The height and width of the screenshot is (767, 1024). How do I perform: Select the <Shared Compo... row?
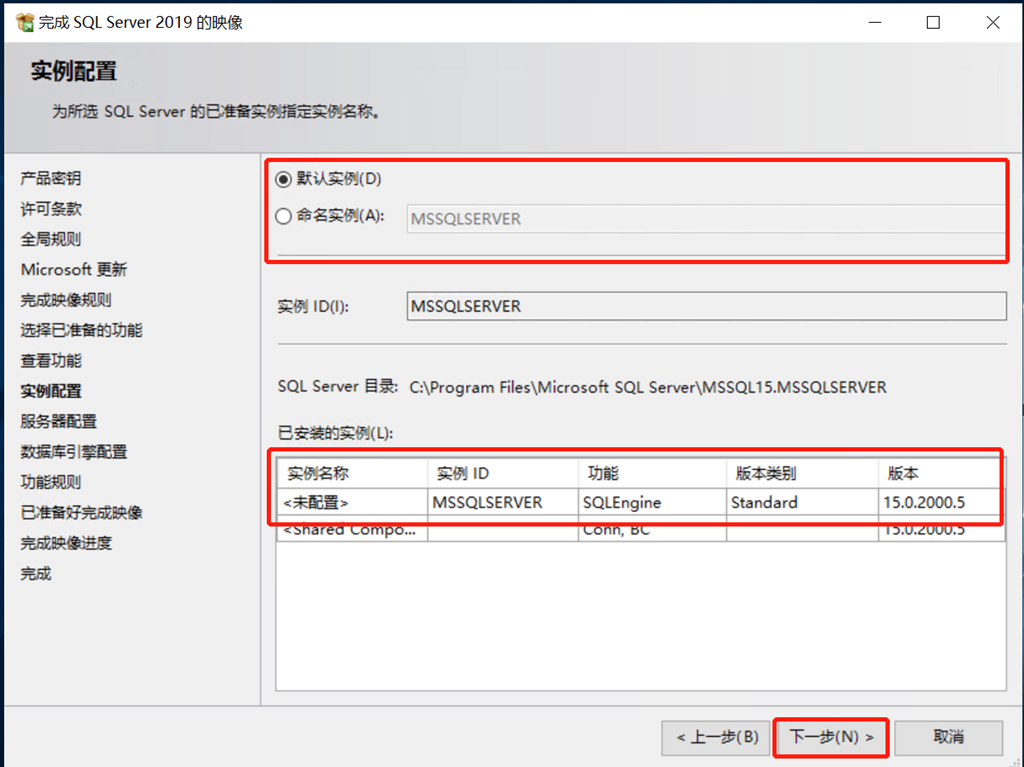point(641,530)
